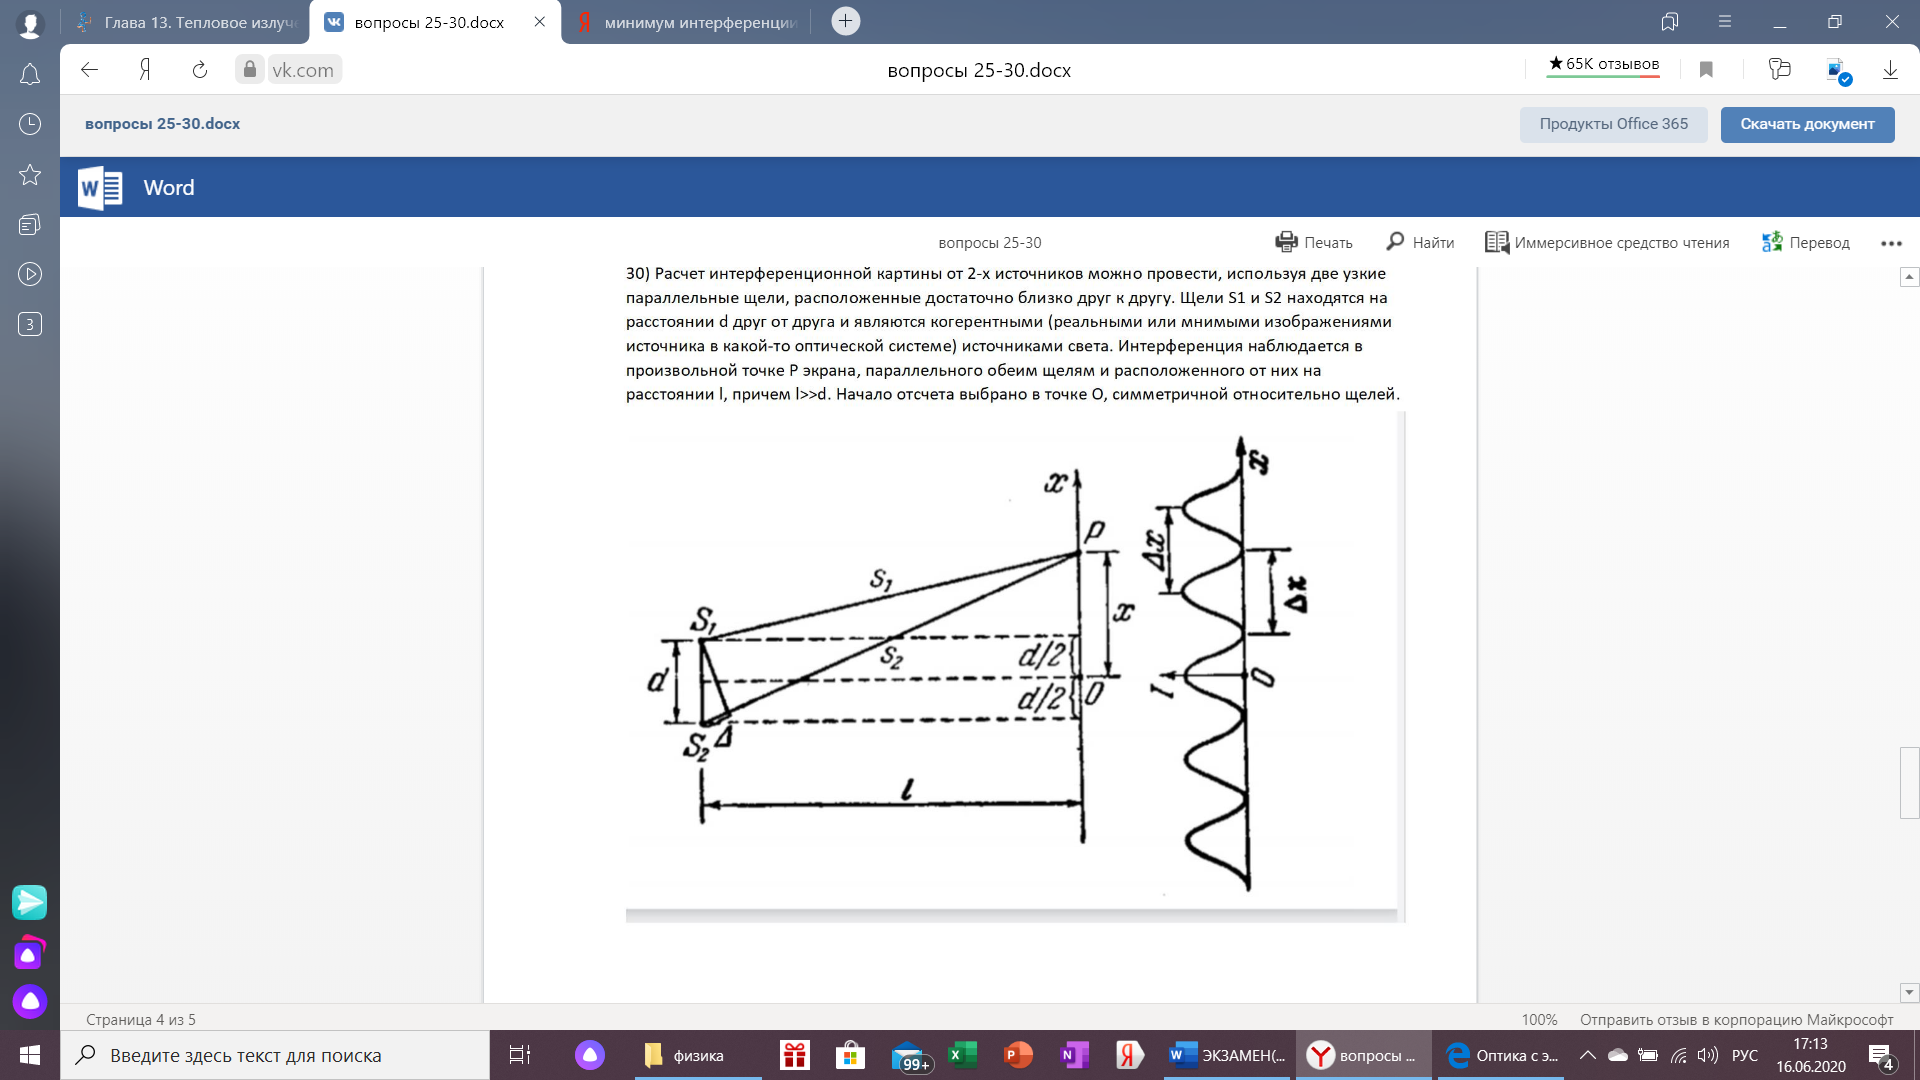Open the физика folder on the taskbar
This screenshot has width=1920, height=1080.
pos(698,1055)
